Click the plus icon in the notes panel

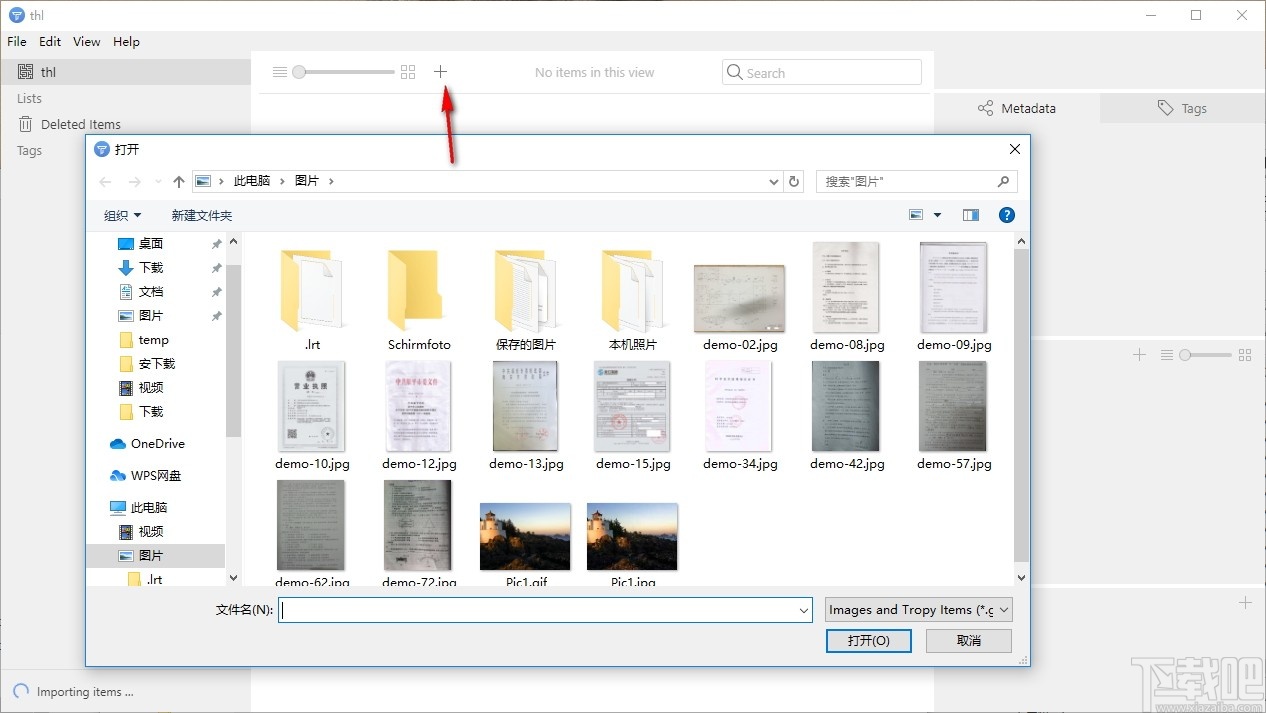tap(1245, 603)
